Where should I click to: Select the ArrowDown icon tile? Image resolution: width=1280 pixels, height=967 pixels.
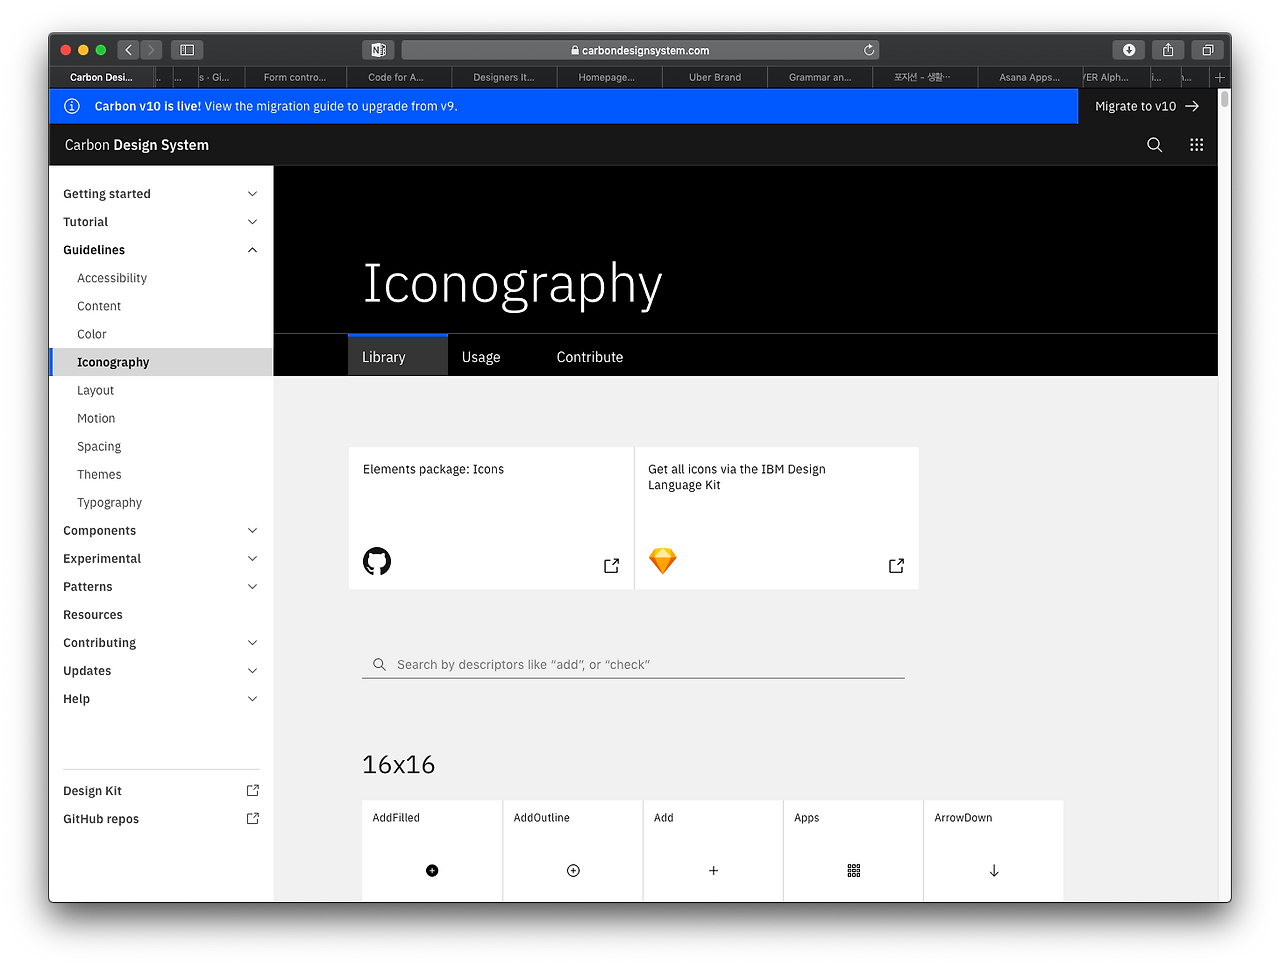pyautogui.click(x=994, y=851)
